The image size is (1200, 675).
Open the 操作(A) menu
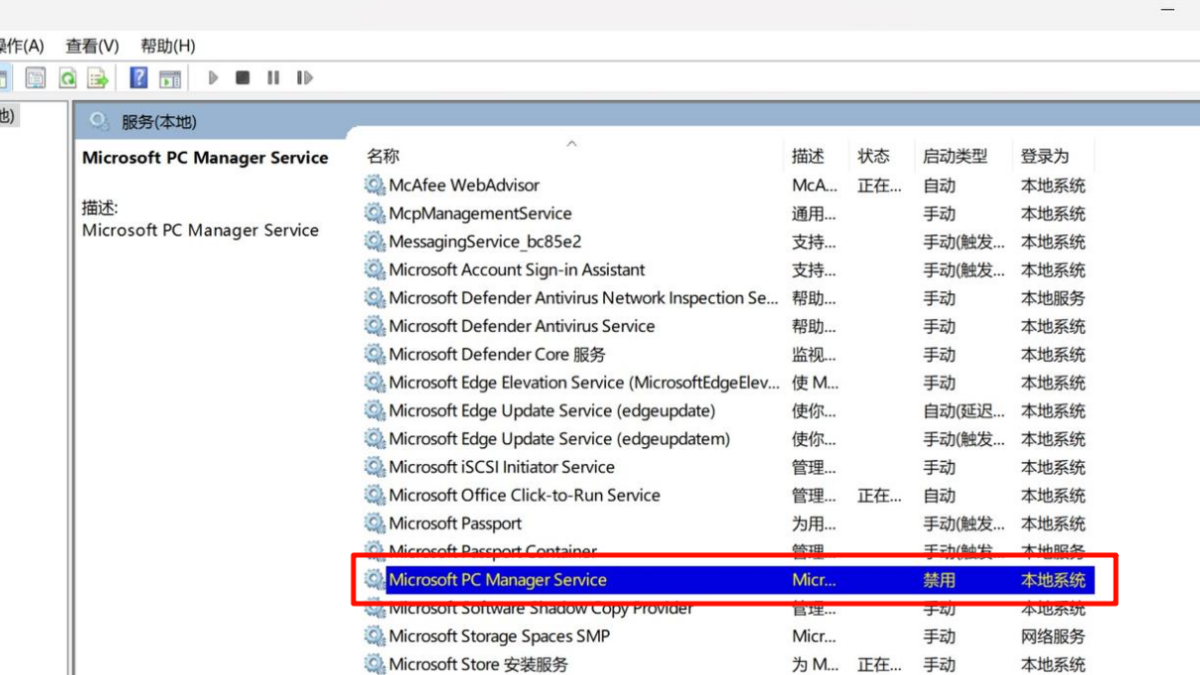coord(21,46)
